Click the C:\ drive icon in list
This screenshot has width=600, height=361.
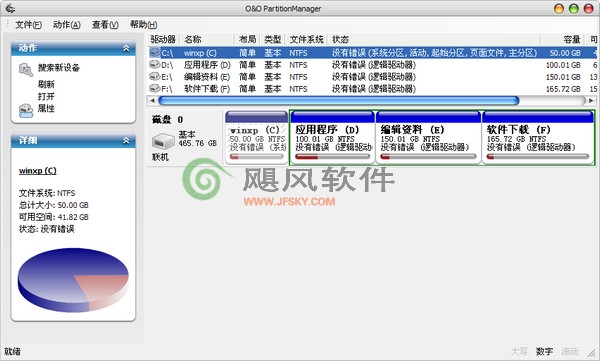click(x=155, y=52)
